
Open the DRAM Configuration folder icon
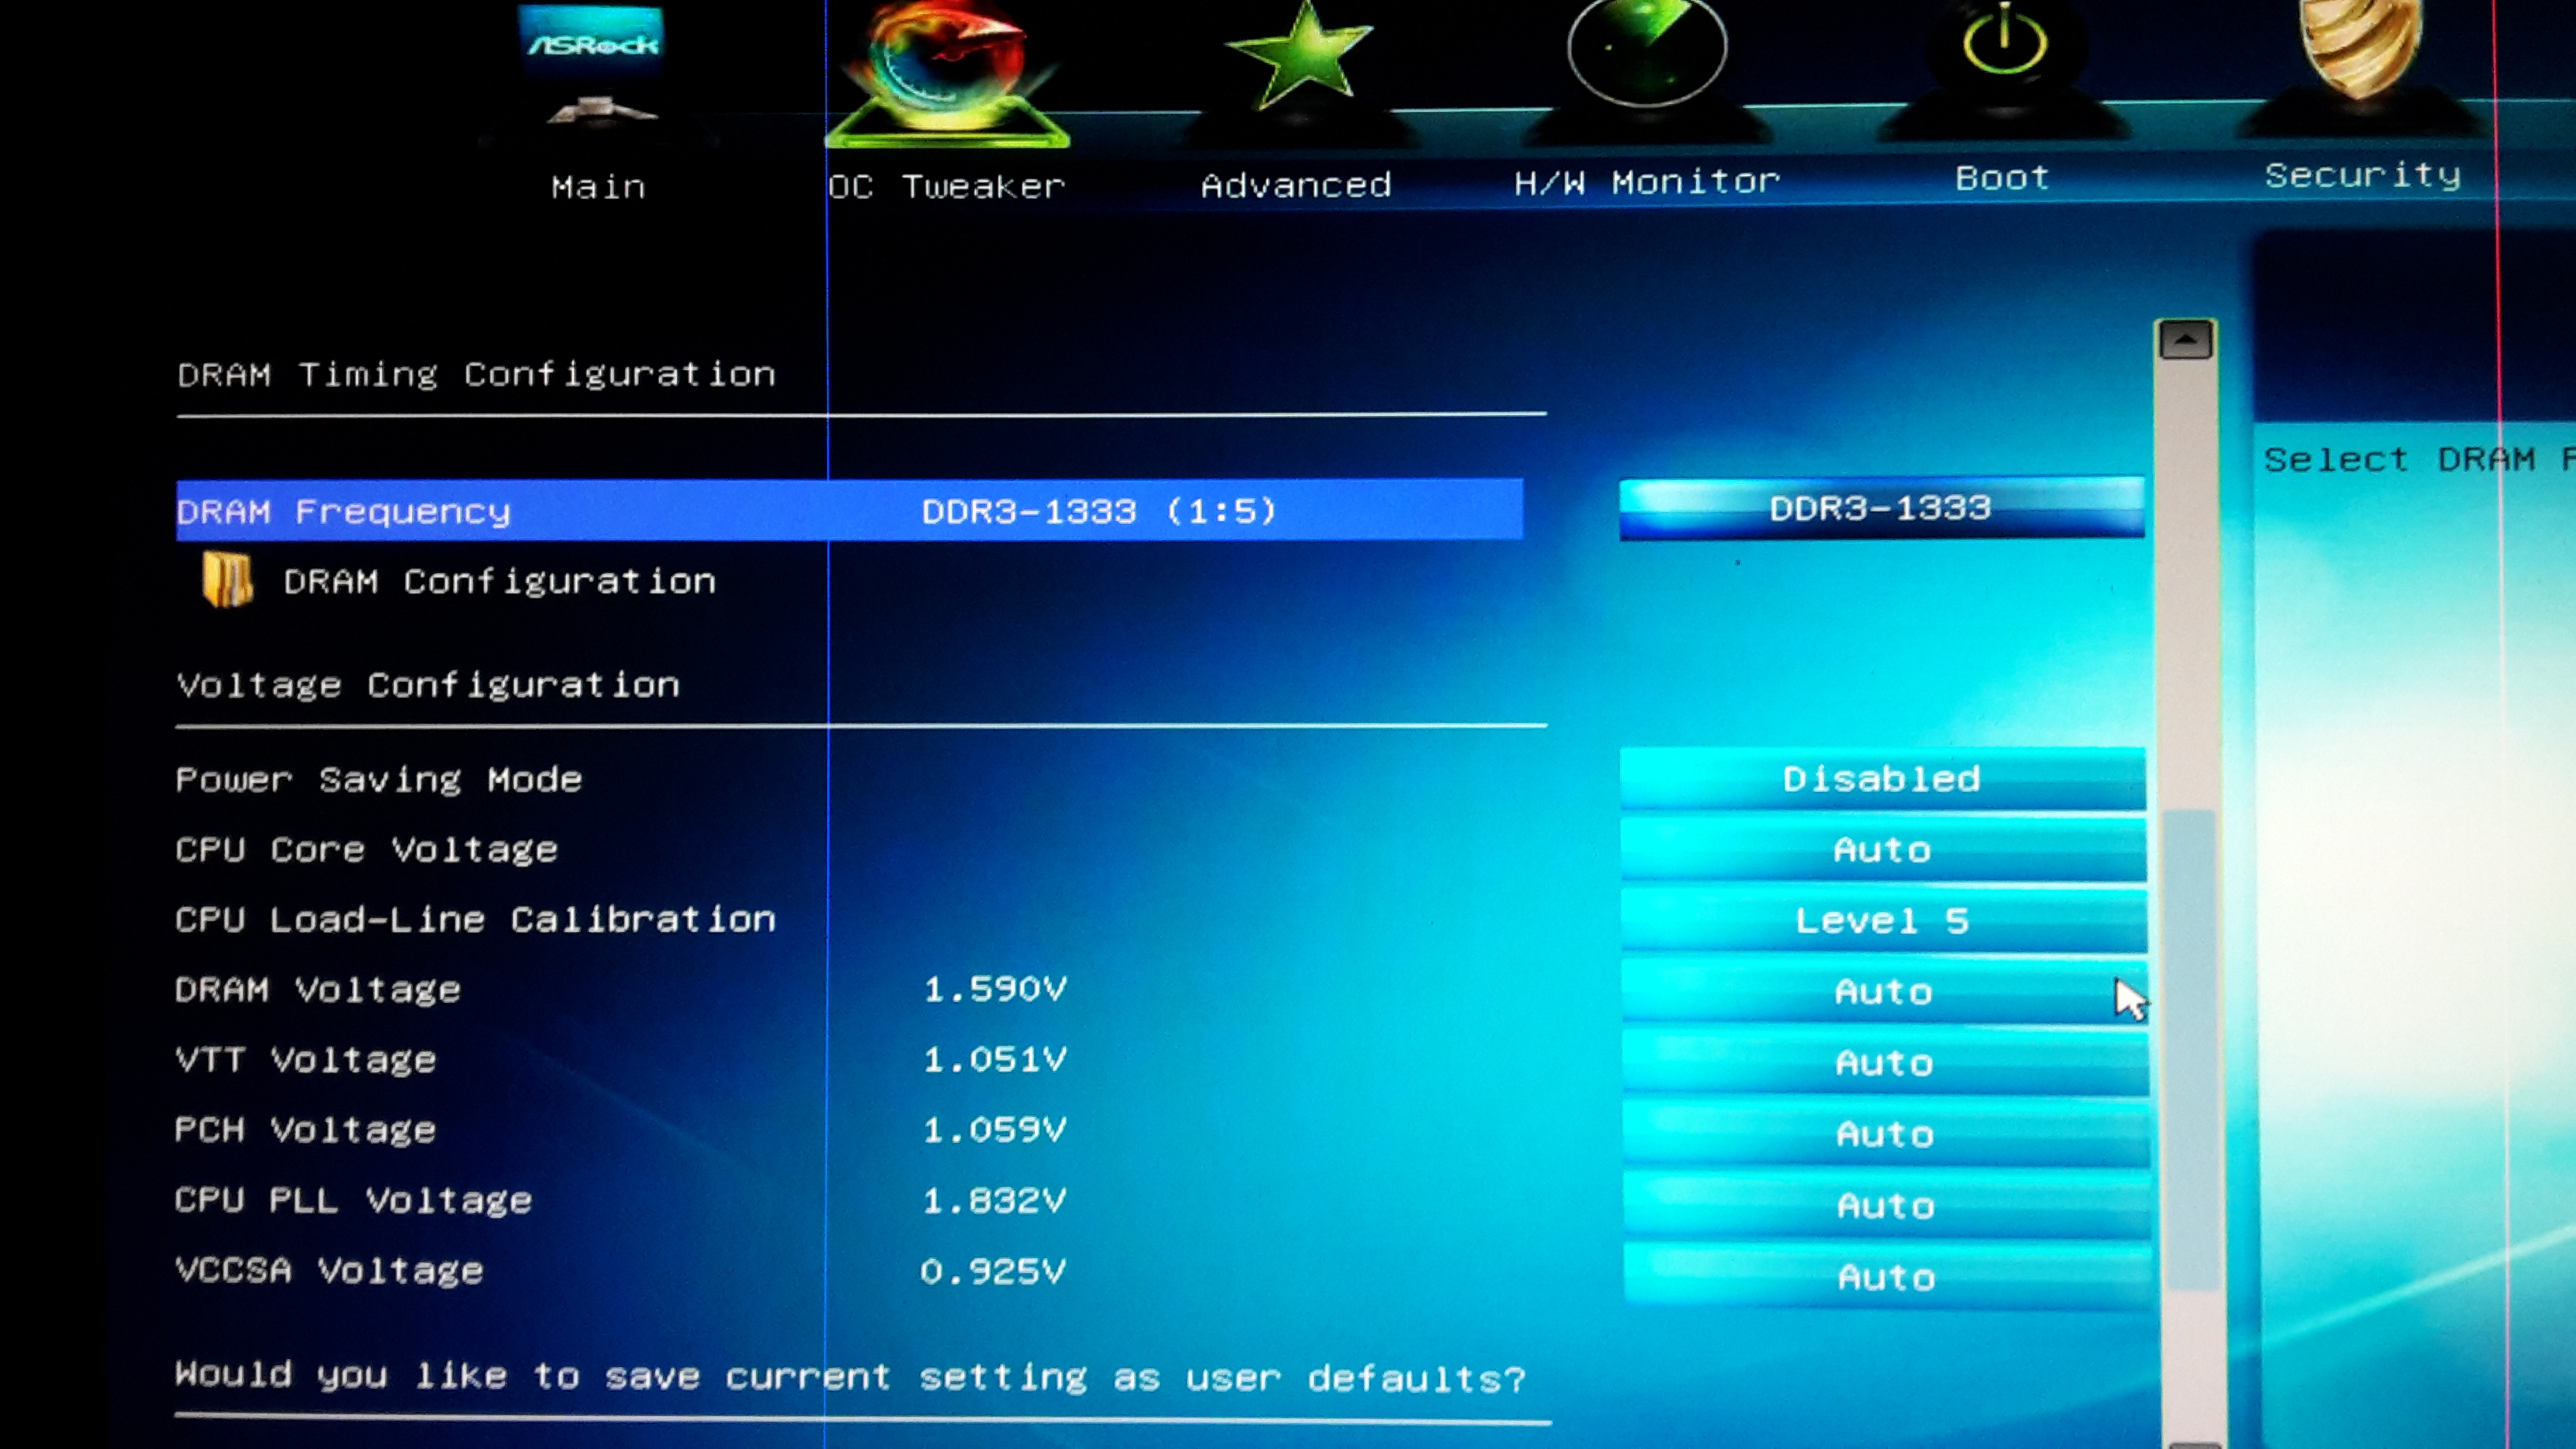point(228,581)
